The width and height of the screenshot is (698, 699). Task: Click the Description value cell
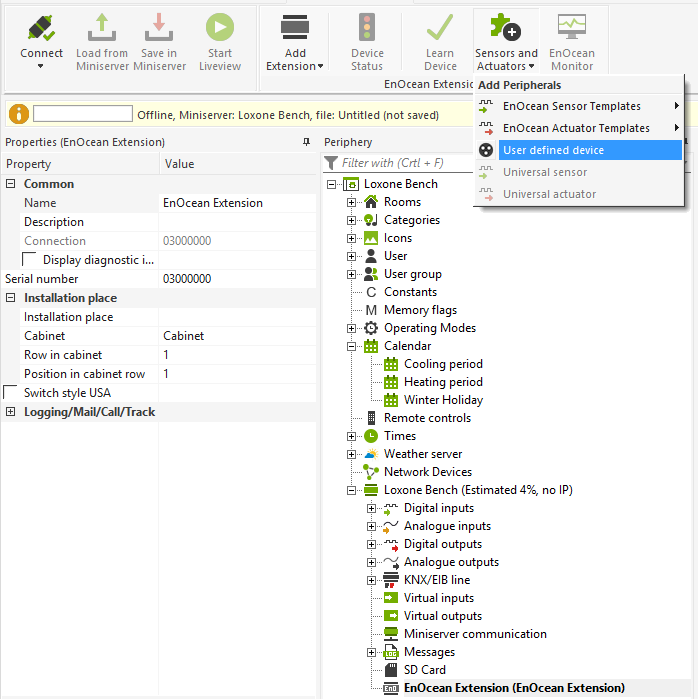[237, 222]
